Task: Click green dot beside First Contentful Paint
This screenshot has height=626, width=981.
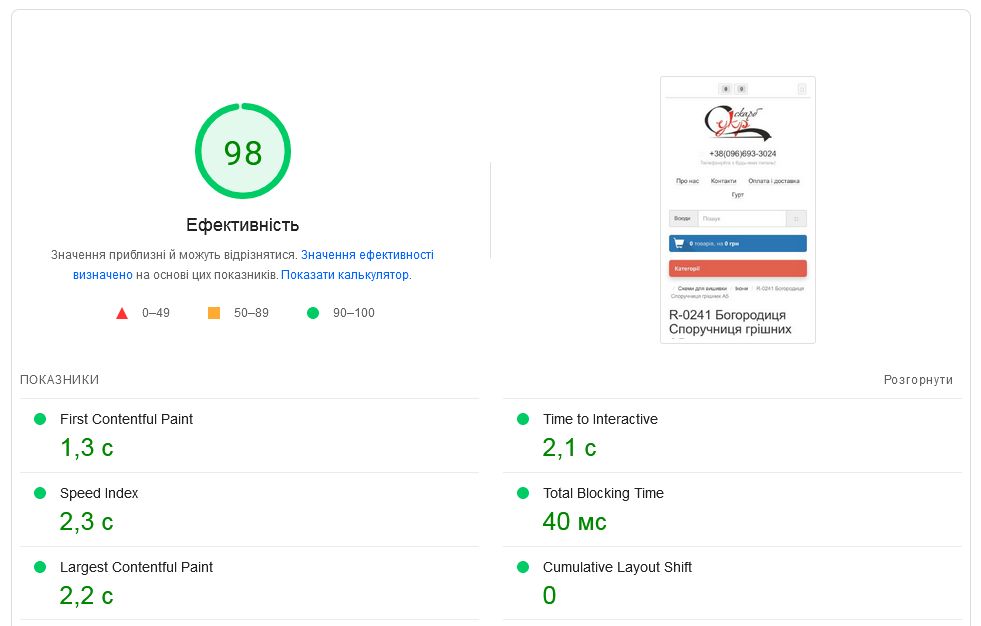Action: click(40, 419)
